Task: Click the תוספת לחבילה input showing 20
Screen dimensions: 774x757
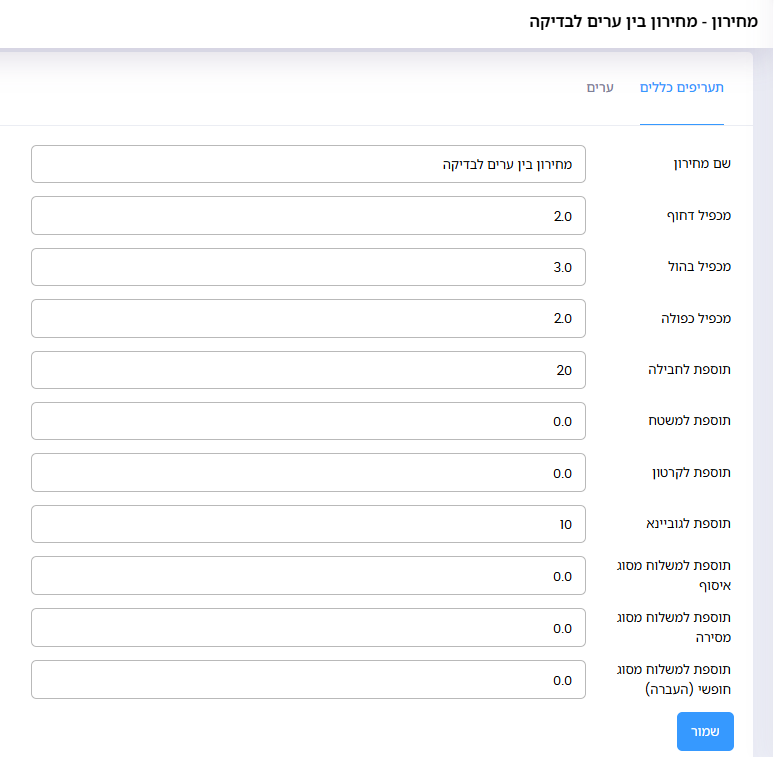Action: [x=309, y=370]
